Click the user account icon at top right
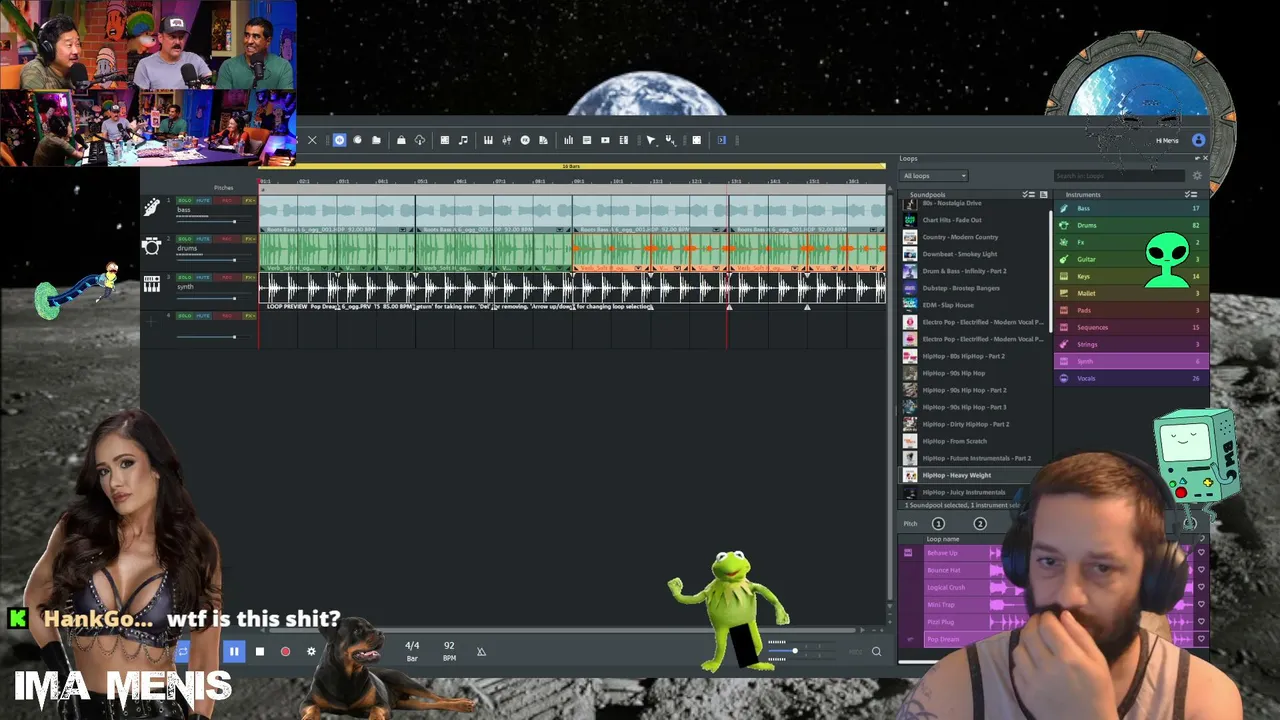The image size is (1280, 720). tap(1199, 140)
